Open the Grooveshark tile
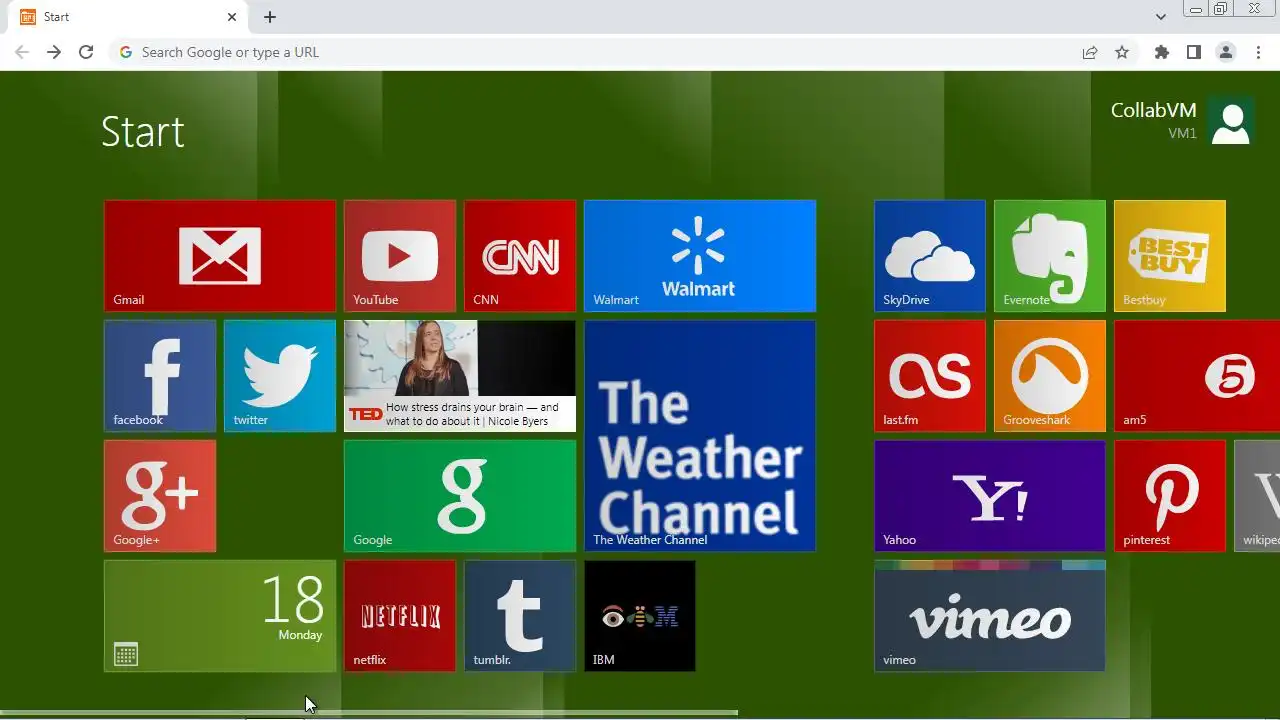This screenshot has width=1280, height=720. (x=1050, y=376)
